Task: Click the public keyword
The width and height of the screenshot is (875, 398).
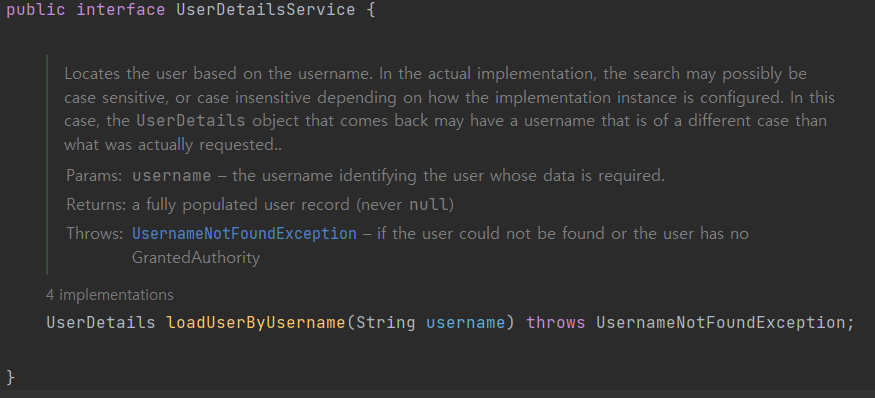Action: (x=36, y=10)
